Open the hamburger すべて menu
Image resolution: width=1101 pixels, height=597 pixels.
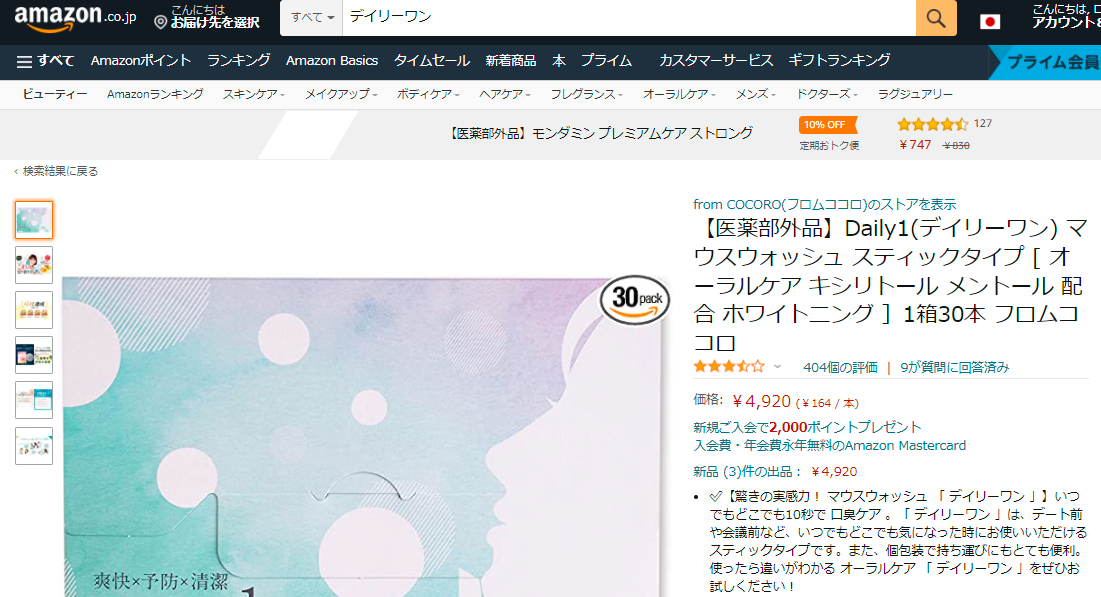coord(45,61)
